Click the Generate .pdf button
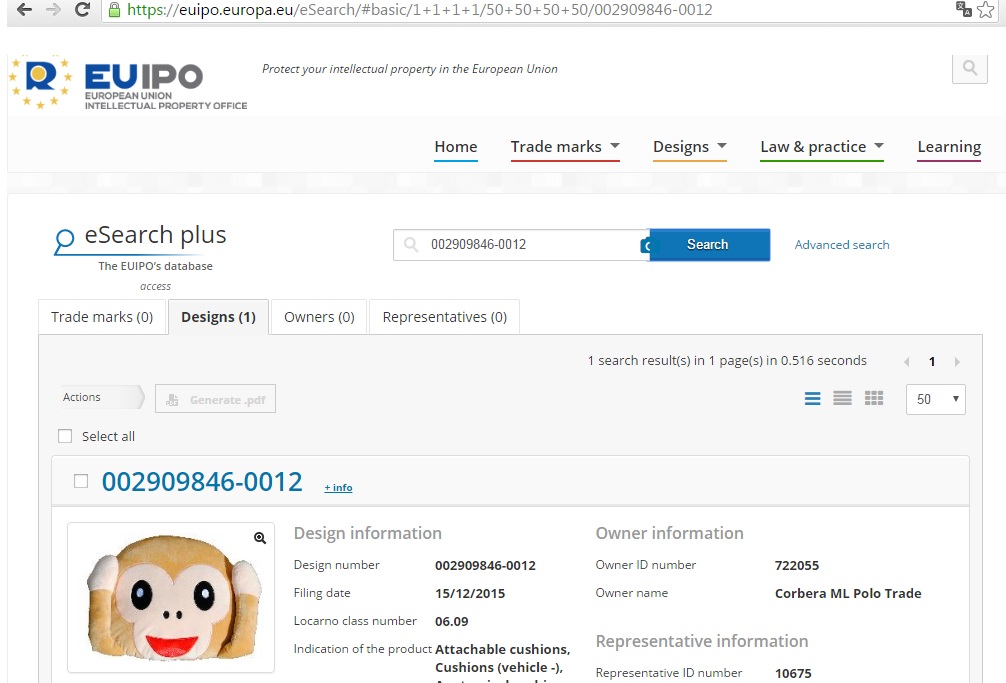The height and width of the screenshot is (683, 1006). [216, 399]
